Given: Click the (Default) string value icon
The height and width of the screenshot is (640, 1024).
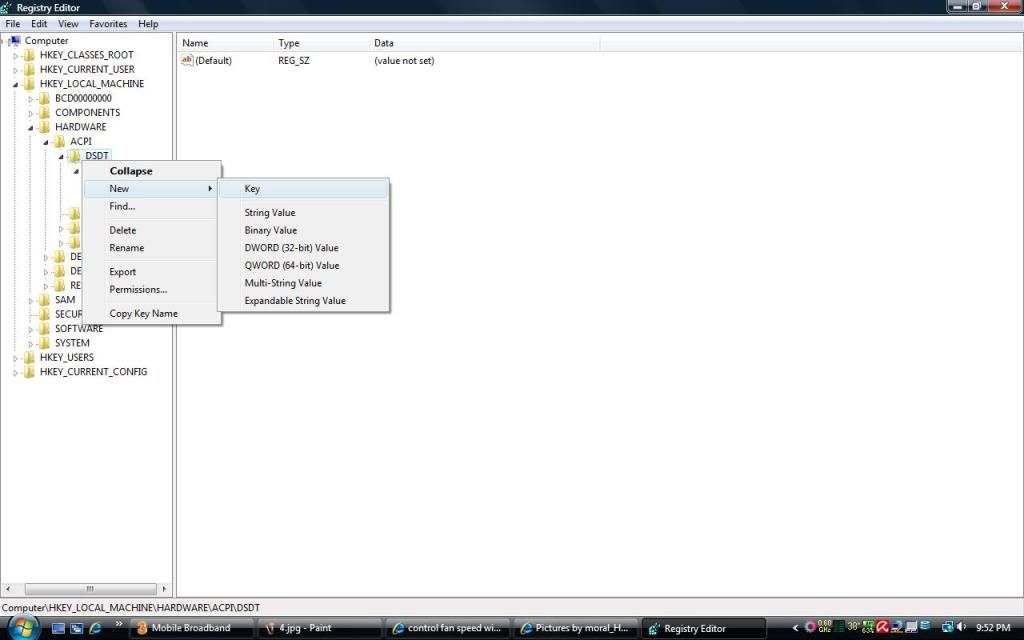Looking at the screenshot, I should click(x=187, y=60).
